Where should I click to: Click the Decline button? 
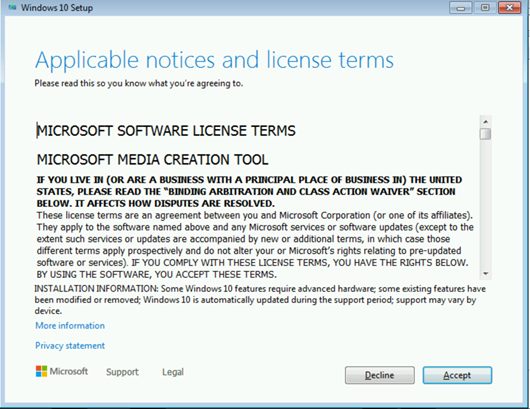(x=380, y=375)
